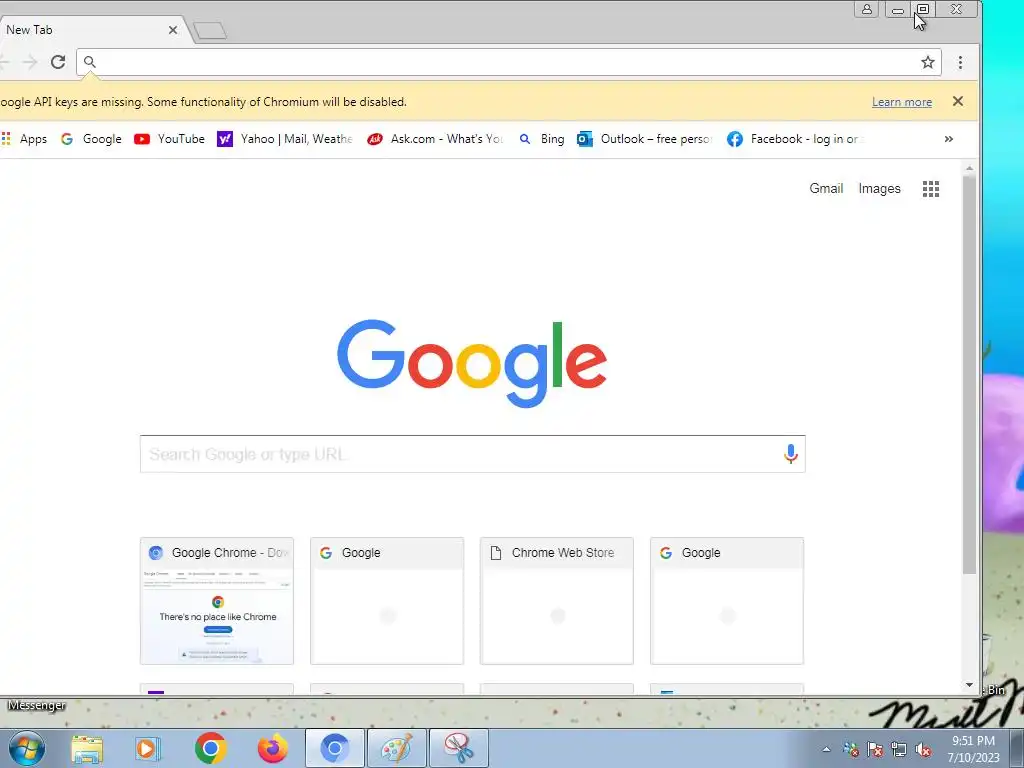Image resolution: width=1024 pixels, height=768 pixels.
Task: Open the muted volume tray icon
Action: [x=923, y=750]
